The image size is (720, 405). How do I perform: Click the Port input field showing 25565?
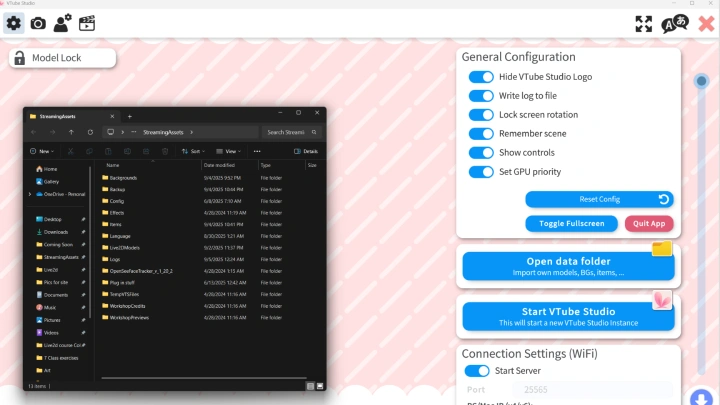[x=592, y=389]
